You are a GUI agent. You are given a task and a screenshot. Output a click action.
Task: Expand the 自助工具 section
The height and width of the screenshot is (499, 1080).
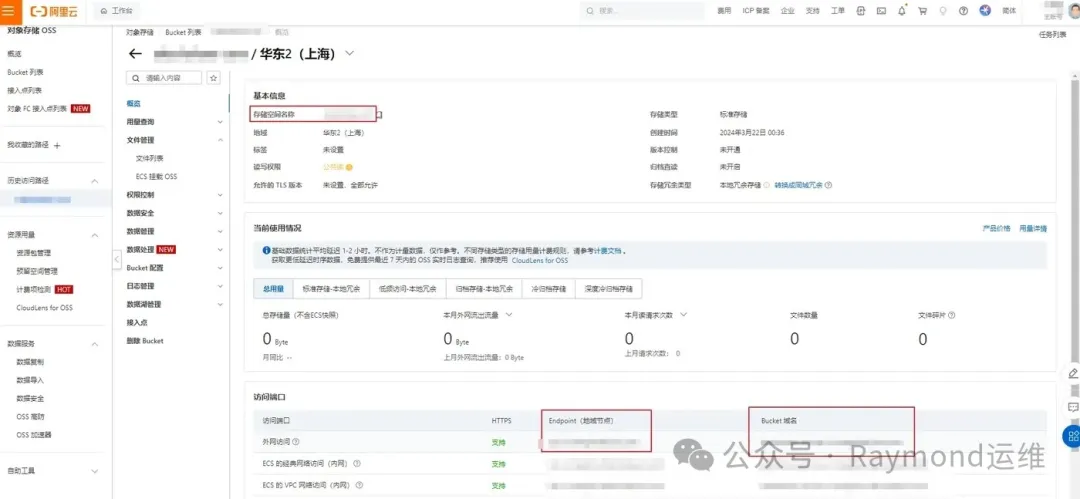click(95, 471)
